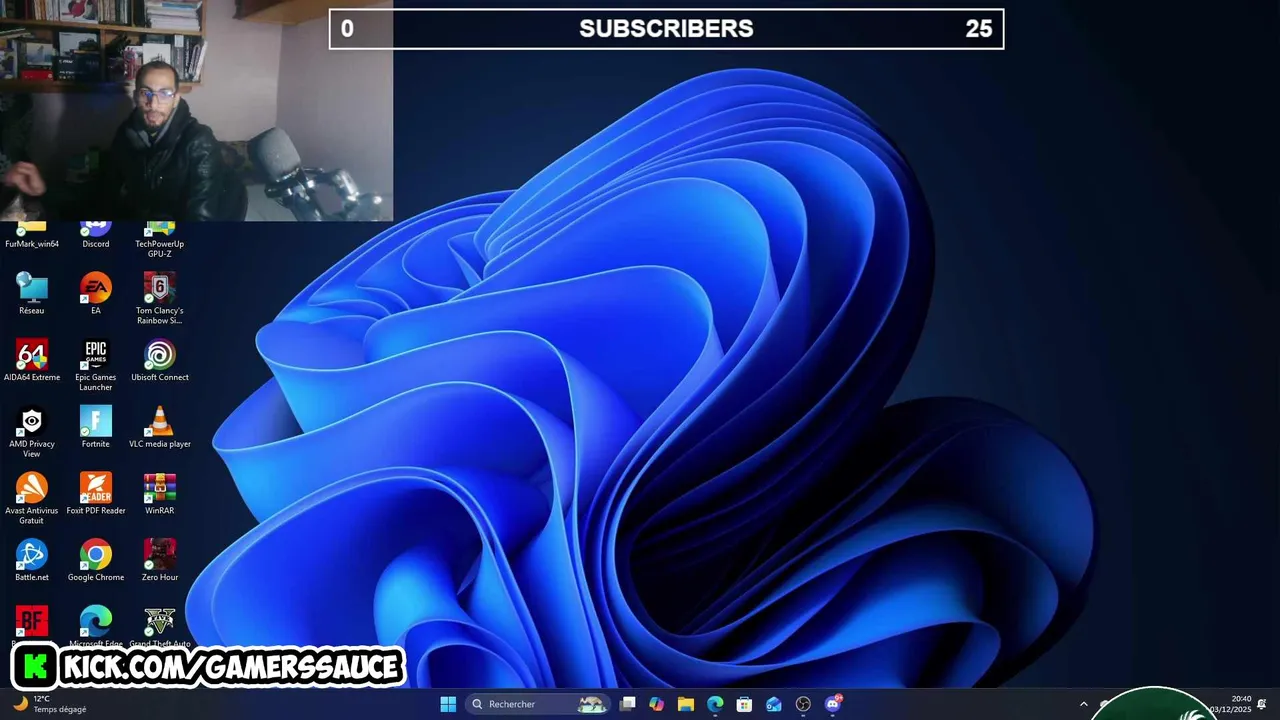Select the Battle.net desktop shortcut
Viewport: 1280px width, 720px height.
(x=32, y=561)
